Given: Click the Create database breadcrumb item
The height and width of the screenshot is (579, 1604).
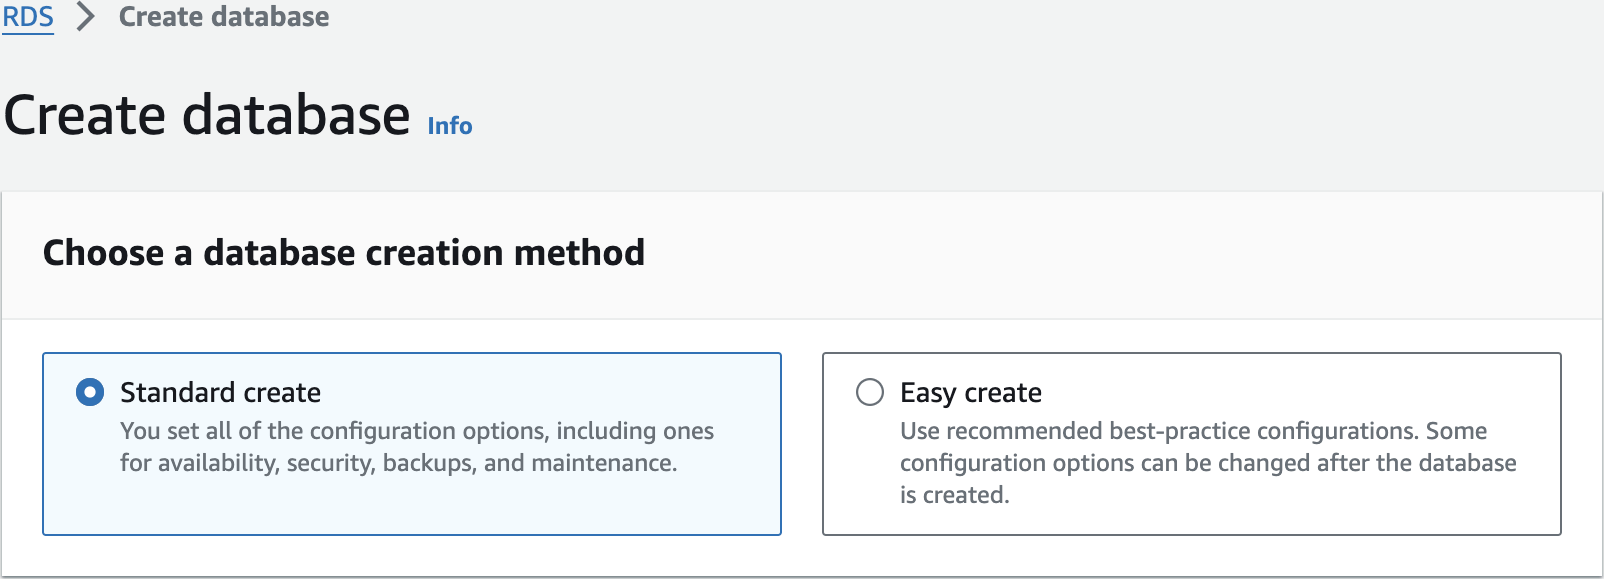Looking at the screenshot, I should (x=223, y=17).
